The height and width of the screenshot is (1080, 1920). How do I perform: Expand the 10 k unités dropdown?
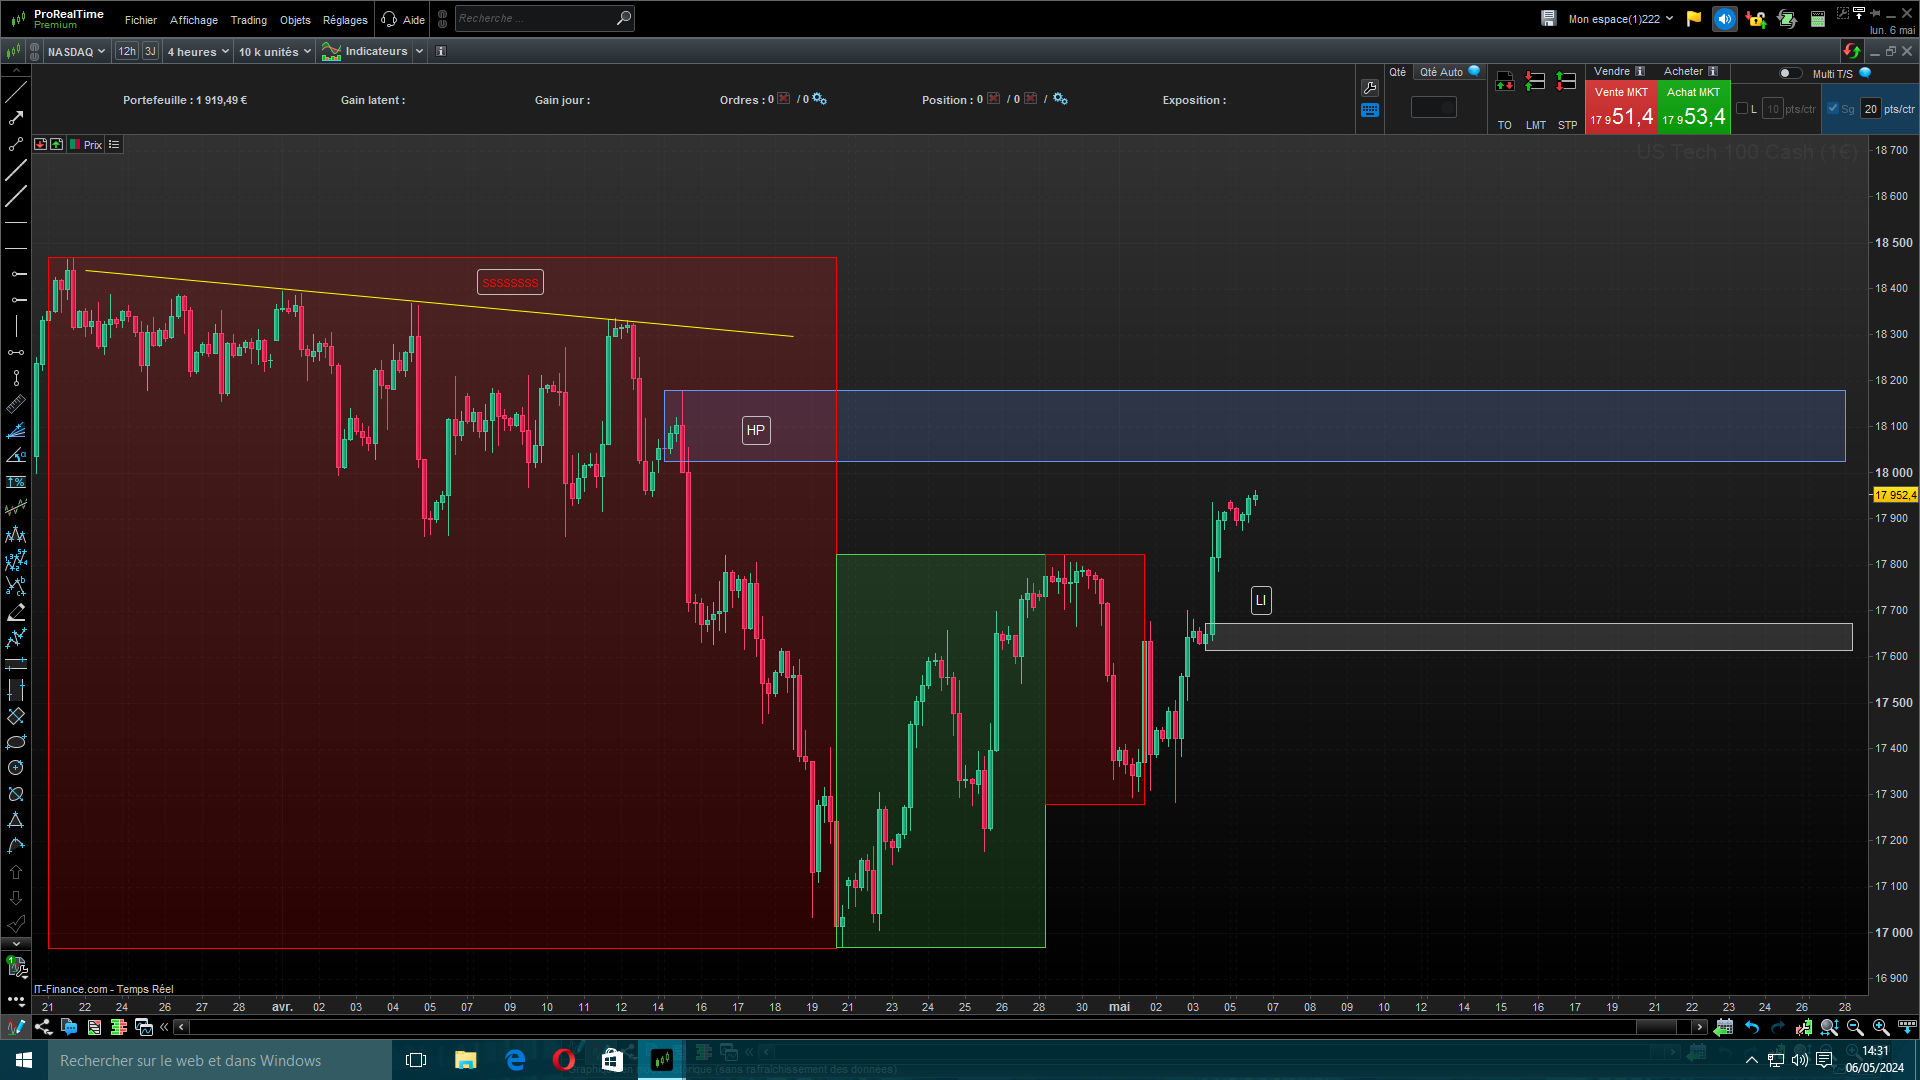click(x=275, y=52)
